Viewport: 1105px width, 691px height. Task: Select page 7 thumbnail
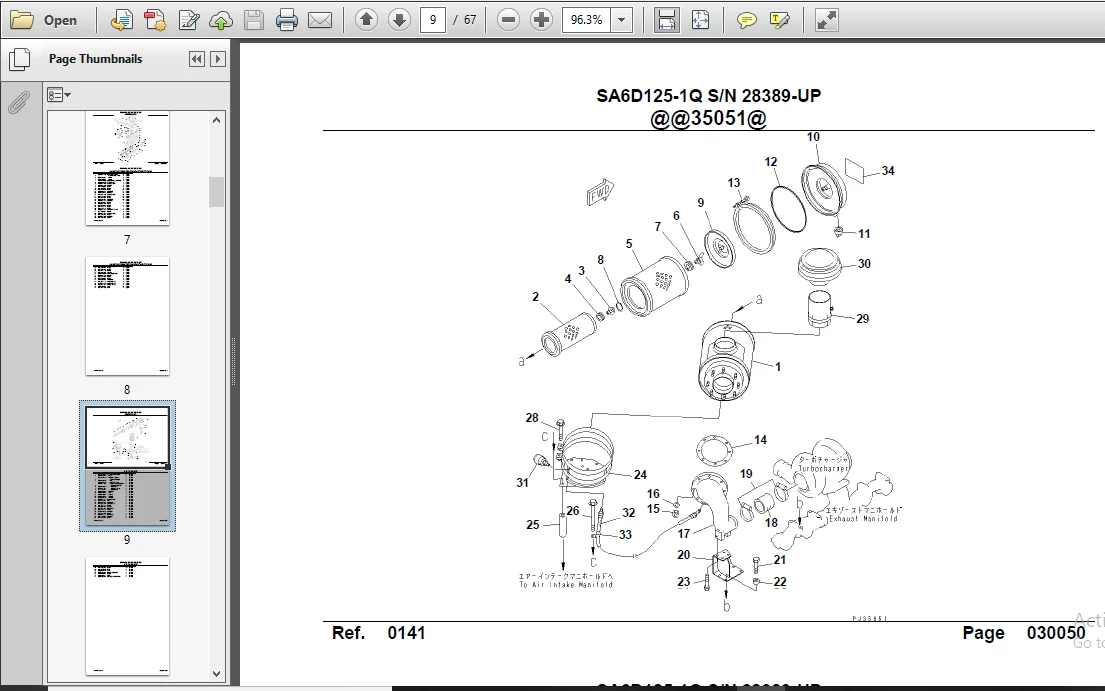[x=128, y=168]
